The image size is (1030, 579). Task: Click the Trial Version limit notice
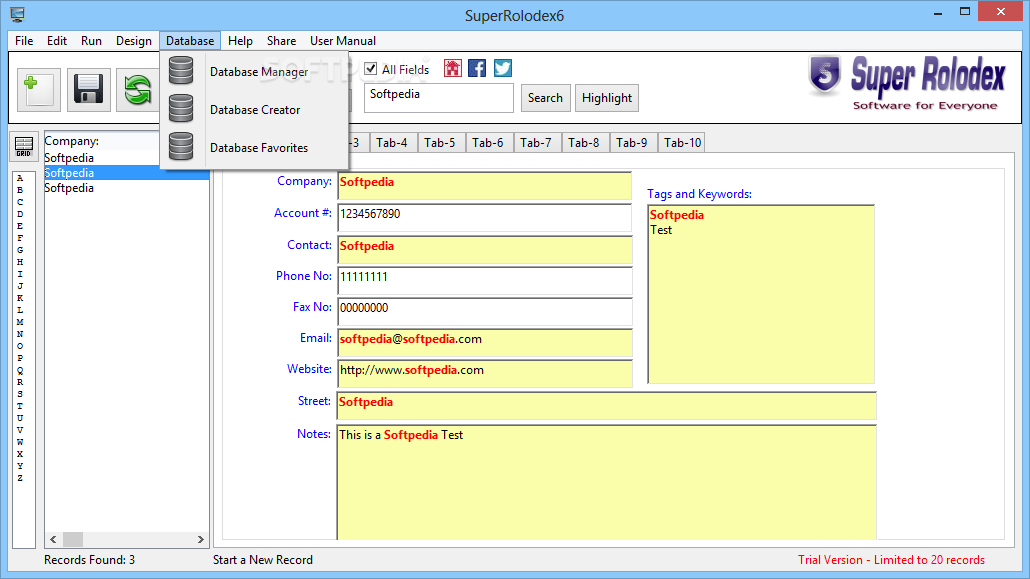[891, 560]
